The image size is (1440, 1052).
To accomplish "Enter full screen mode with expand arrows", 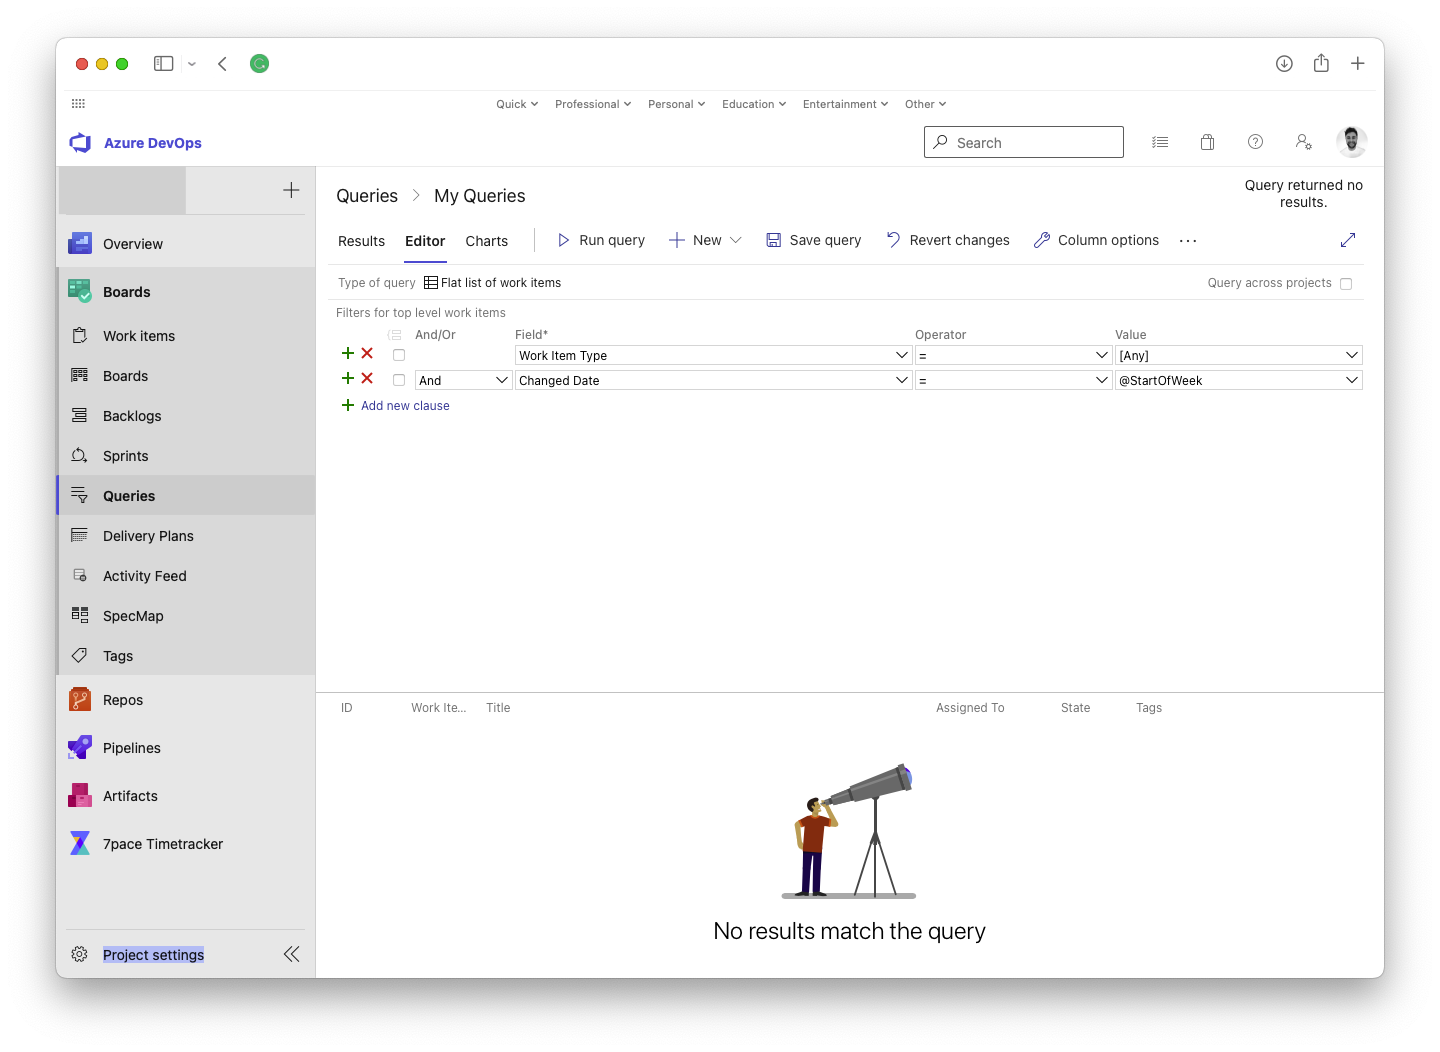I will [1348, 240].
